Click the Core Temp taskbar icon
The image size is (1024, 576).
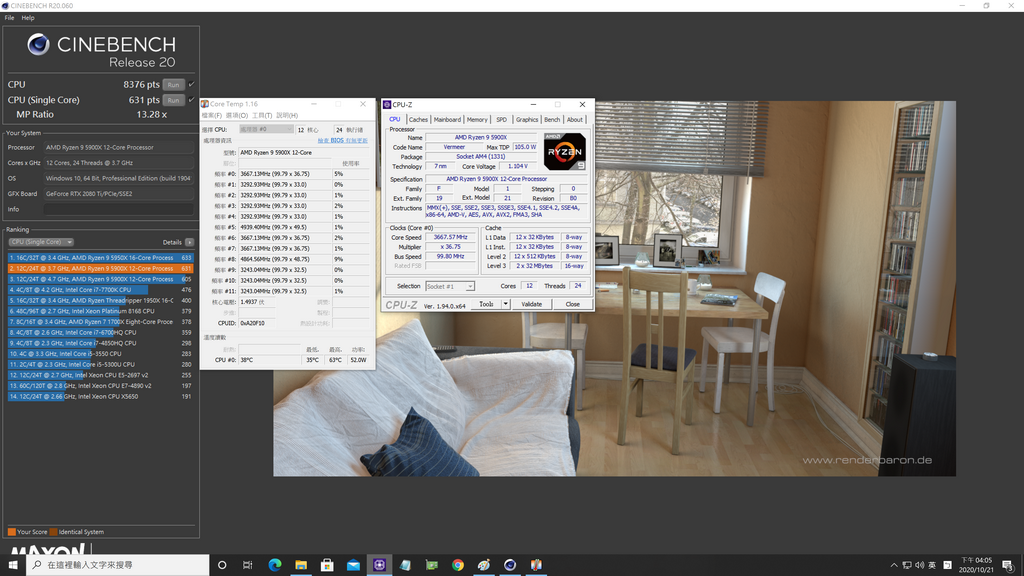[x=536, y=565]
